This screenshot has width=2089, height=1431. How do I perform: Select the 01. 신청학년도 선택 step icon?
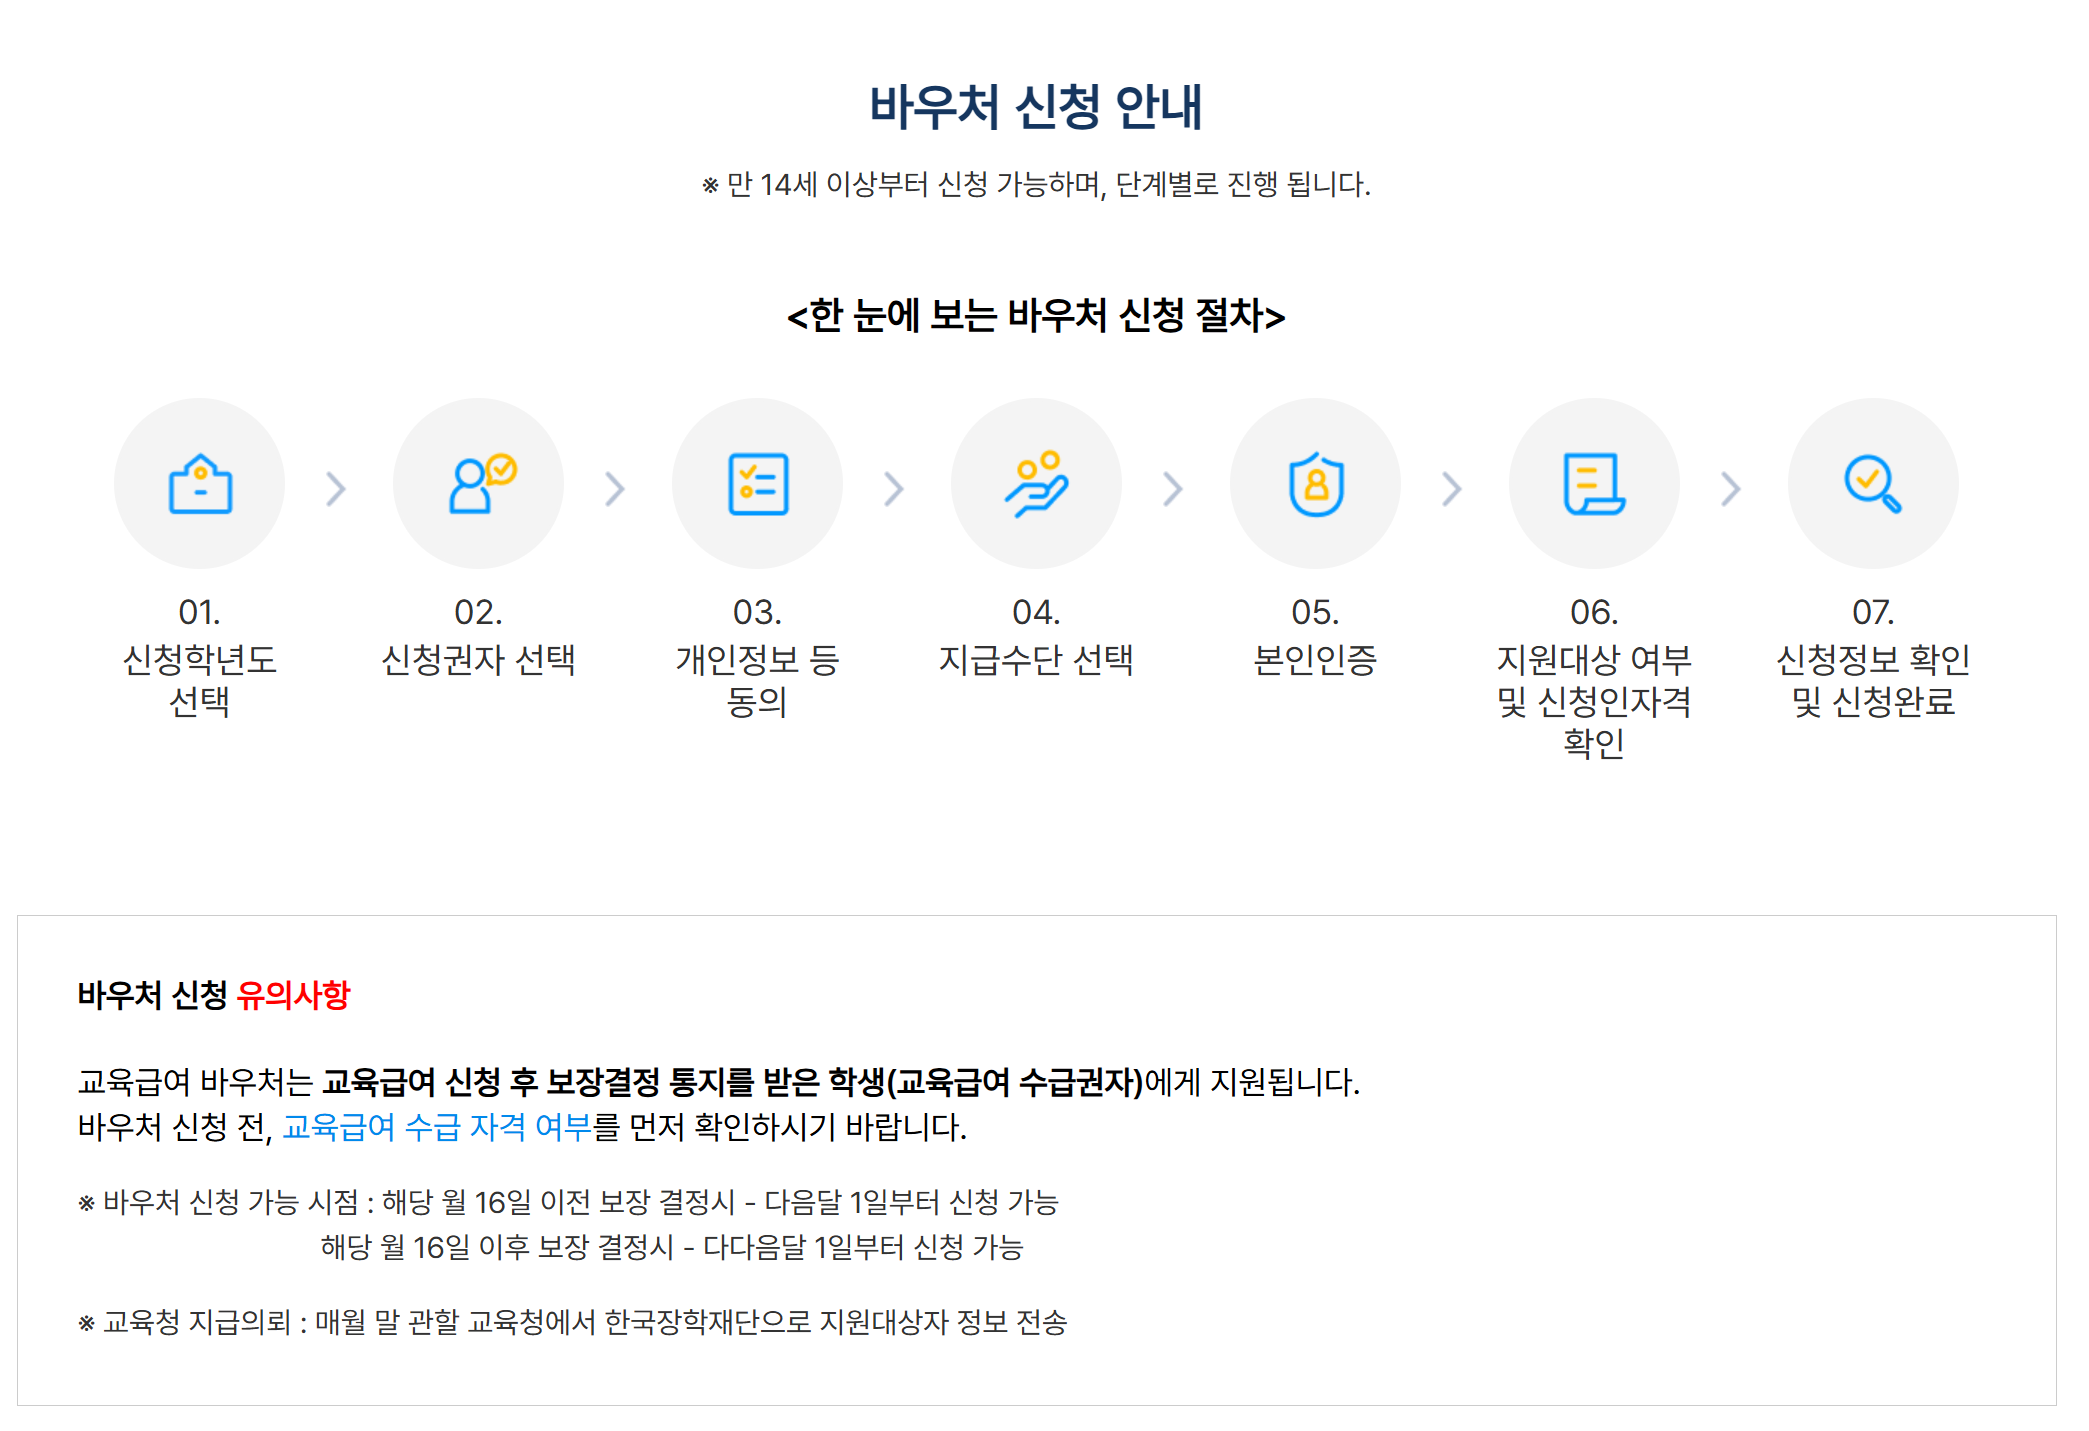pyautogui.click(x=199, y=483)
